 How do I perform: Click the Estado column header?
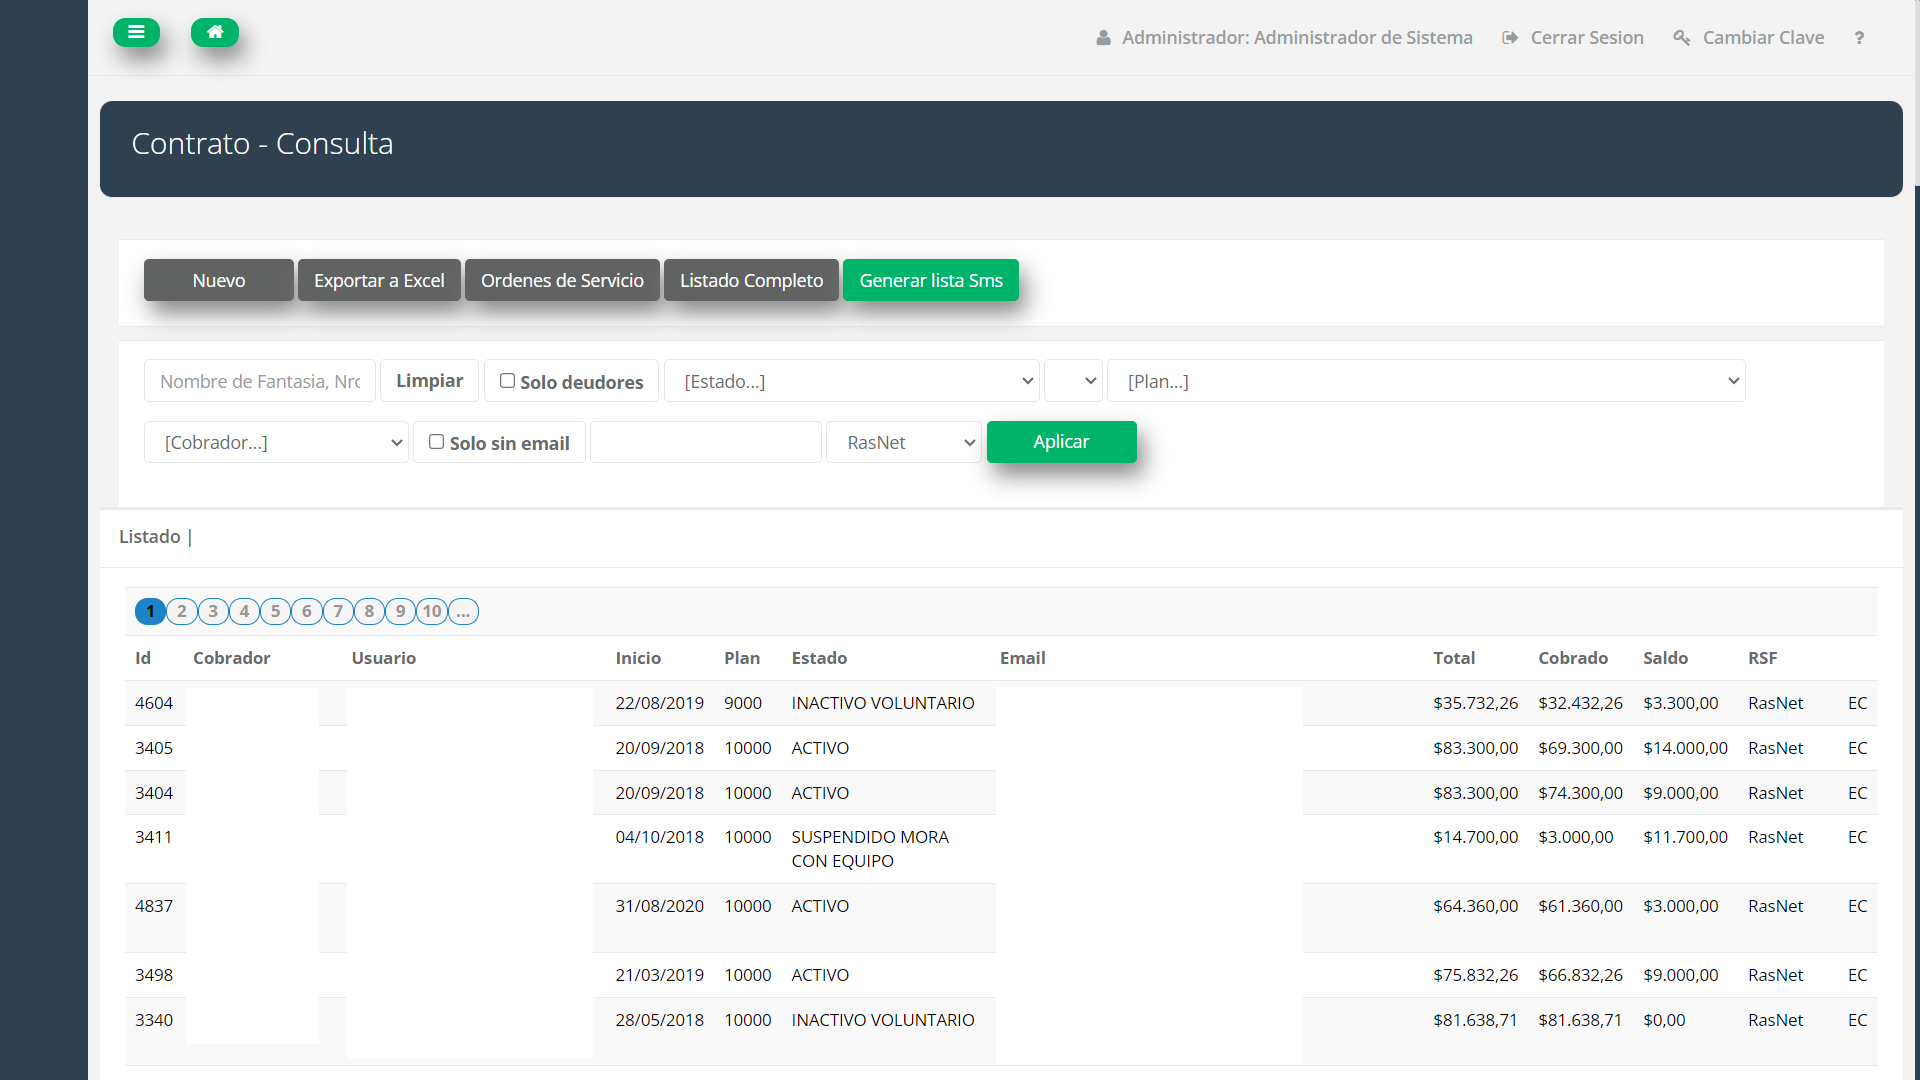pos(819,658)
